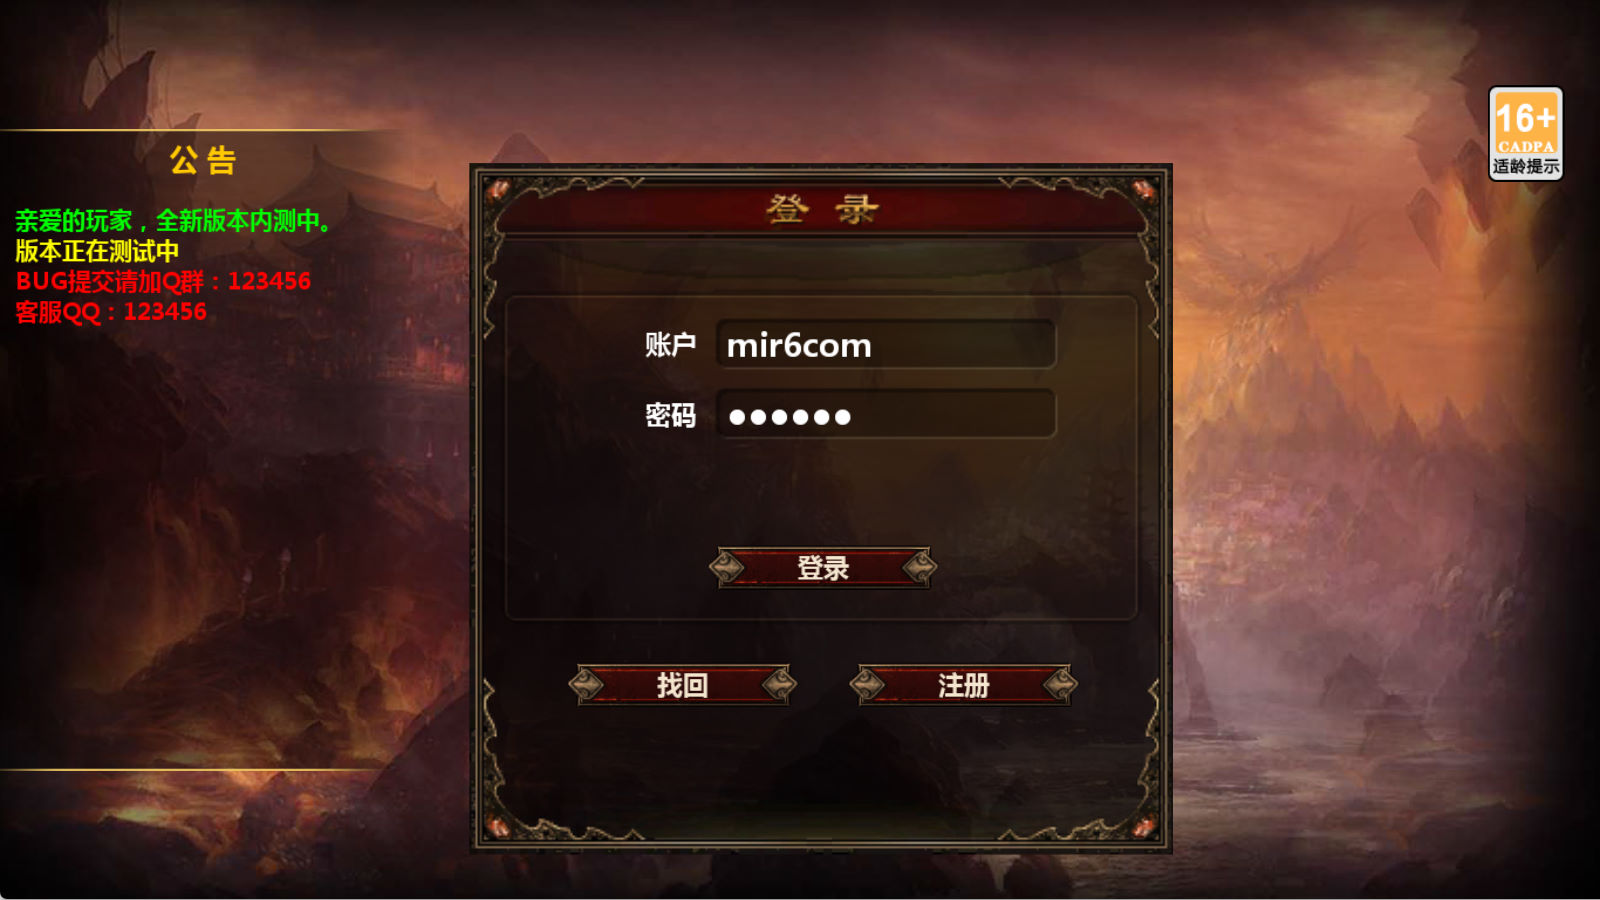Click the 适龄提示 age advisory label

1525,166
